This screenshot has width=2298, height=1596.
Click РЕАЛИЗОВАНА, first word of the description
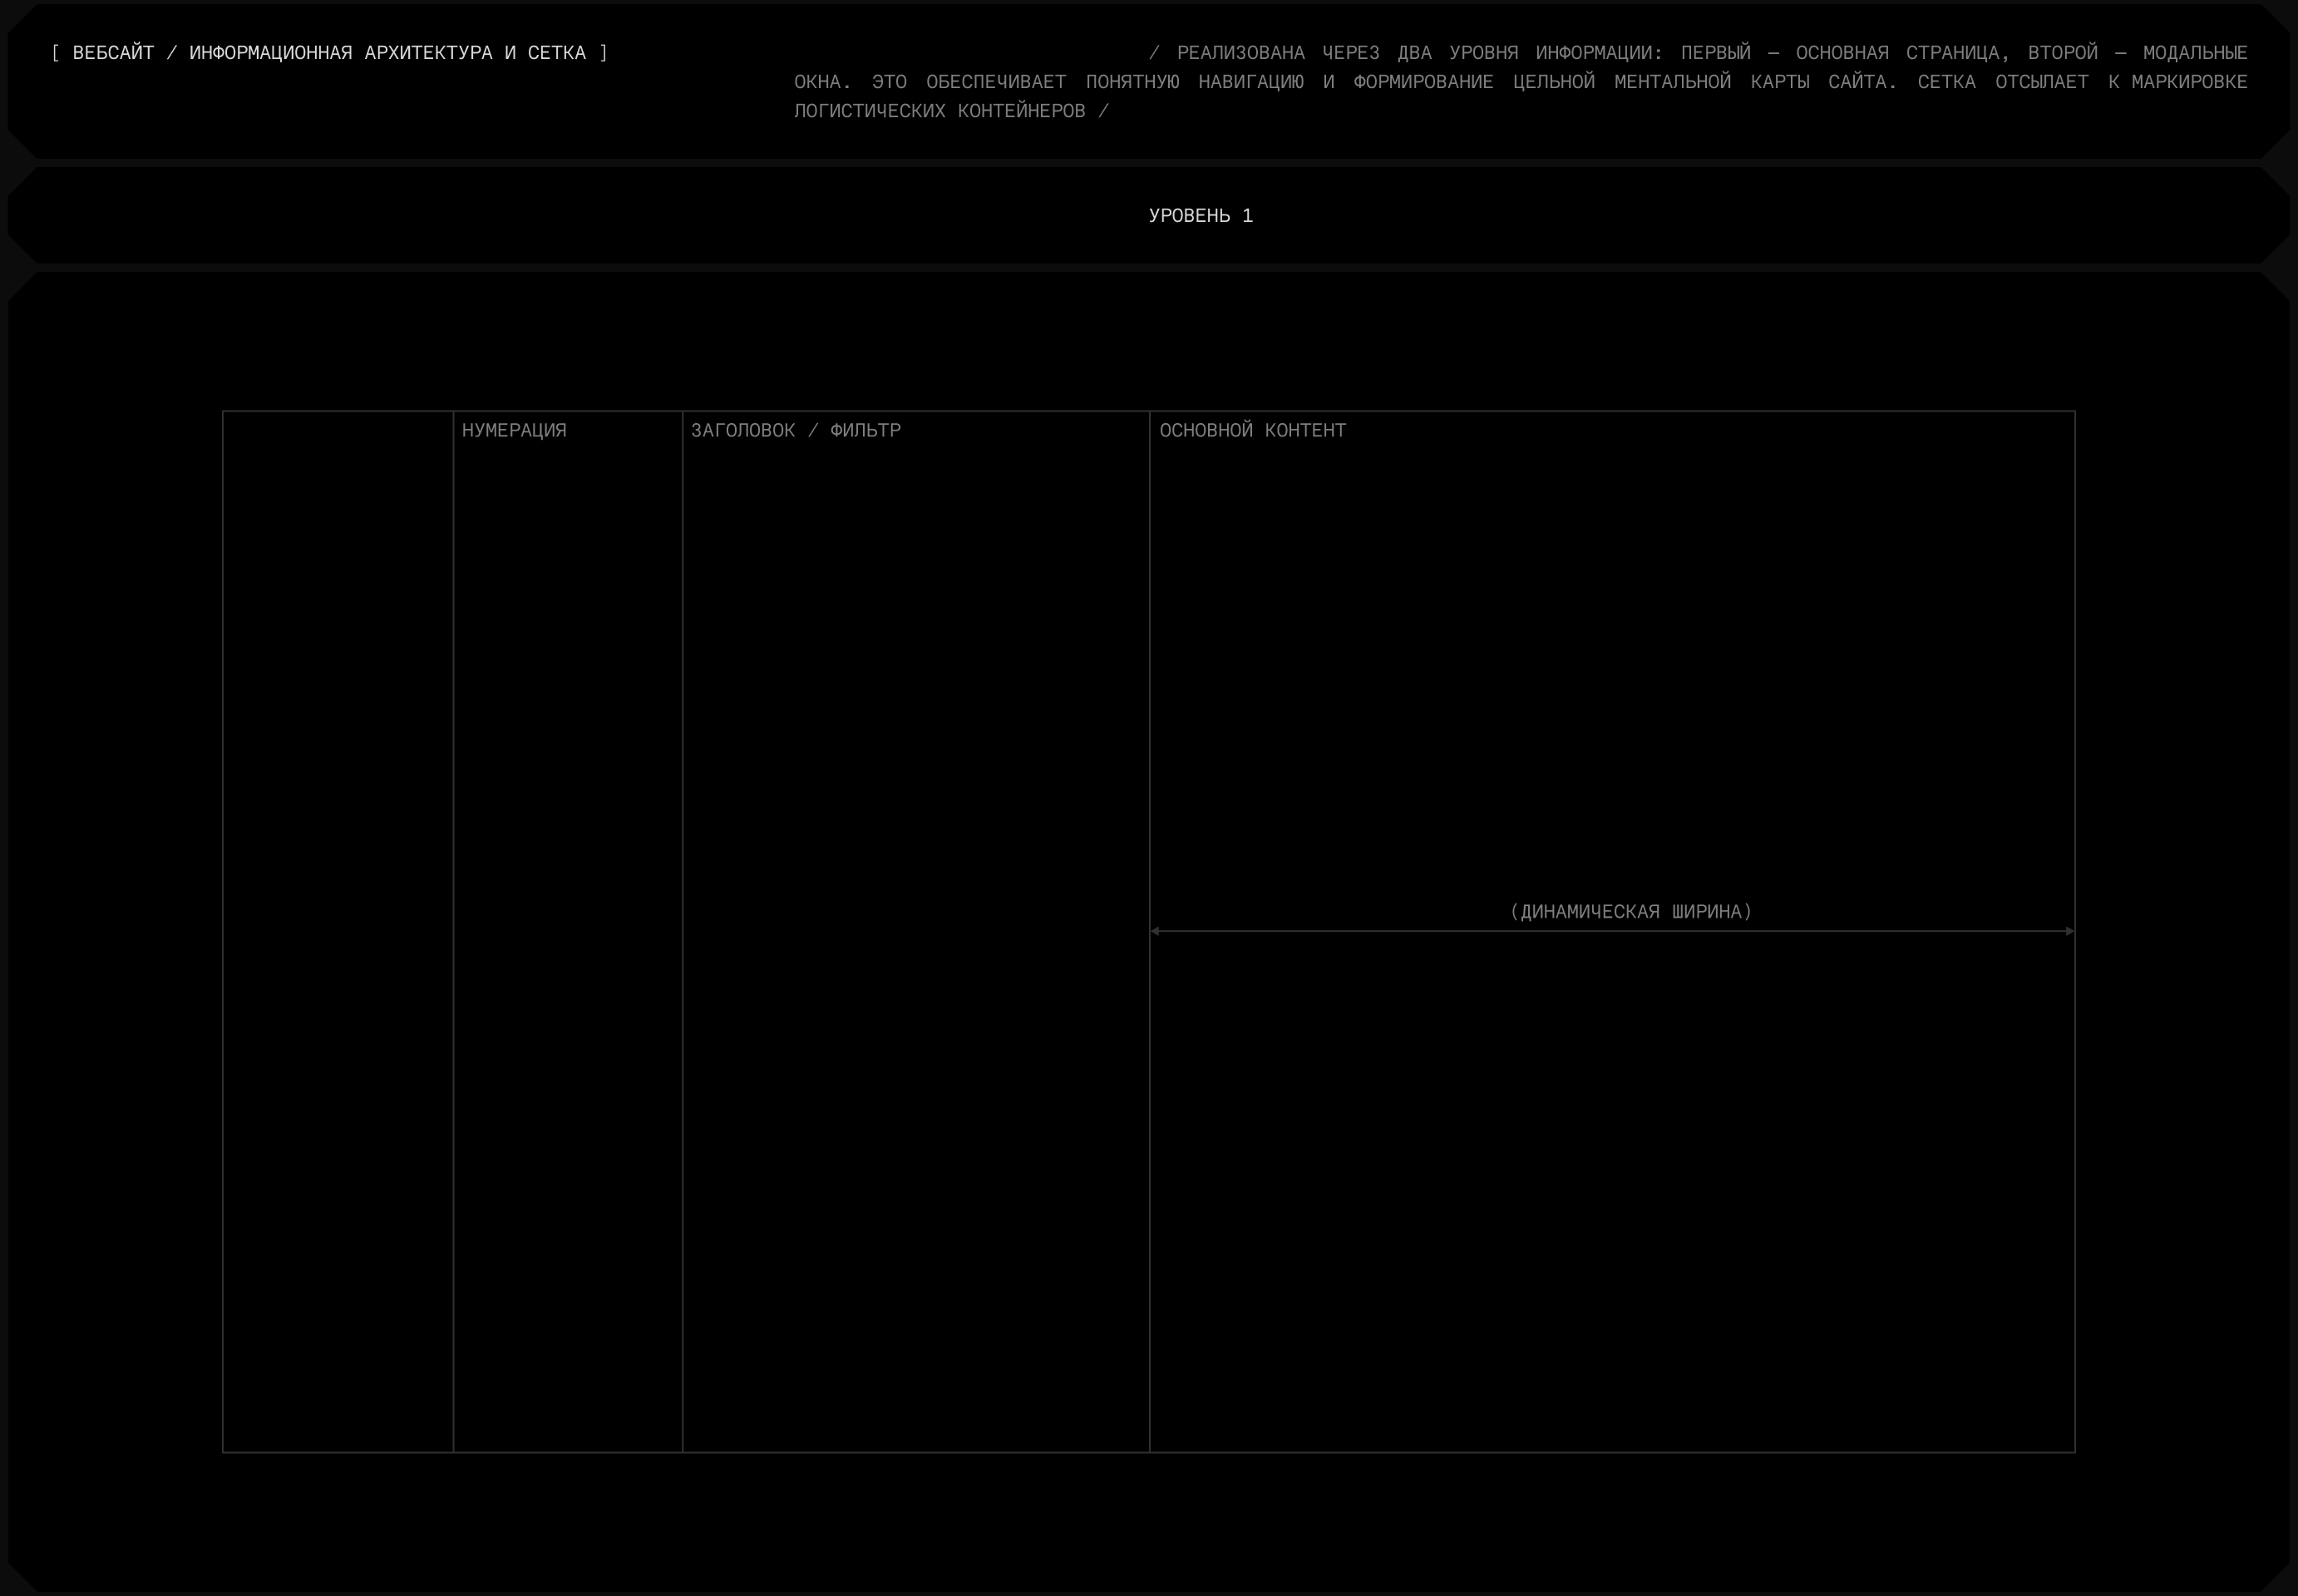point(1240,53)
